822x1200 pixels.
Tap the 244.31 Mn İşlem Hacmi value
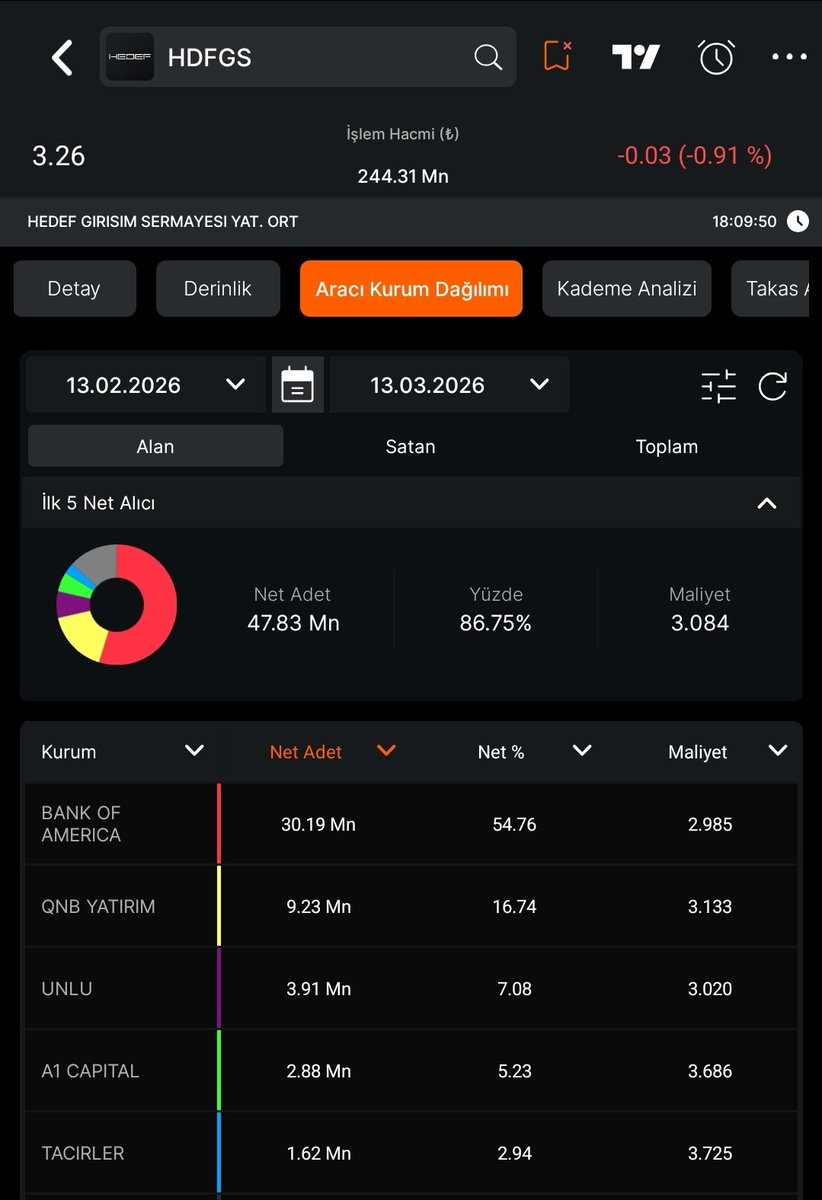[403, 177]
